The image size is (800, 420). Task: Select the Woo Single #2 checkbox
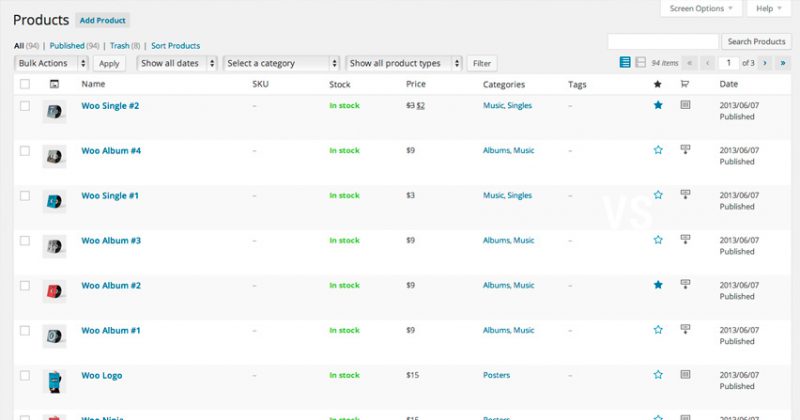pyautogui.click(x=24, y=106)
